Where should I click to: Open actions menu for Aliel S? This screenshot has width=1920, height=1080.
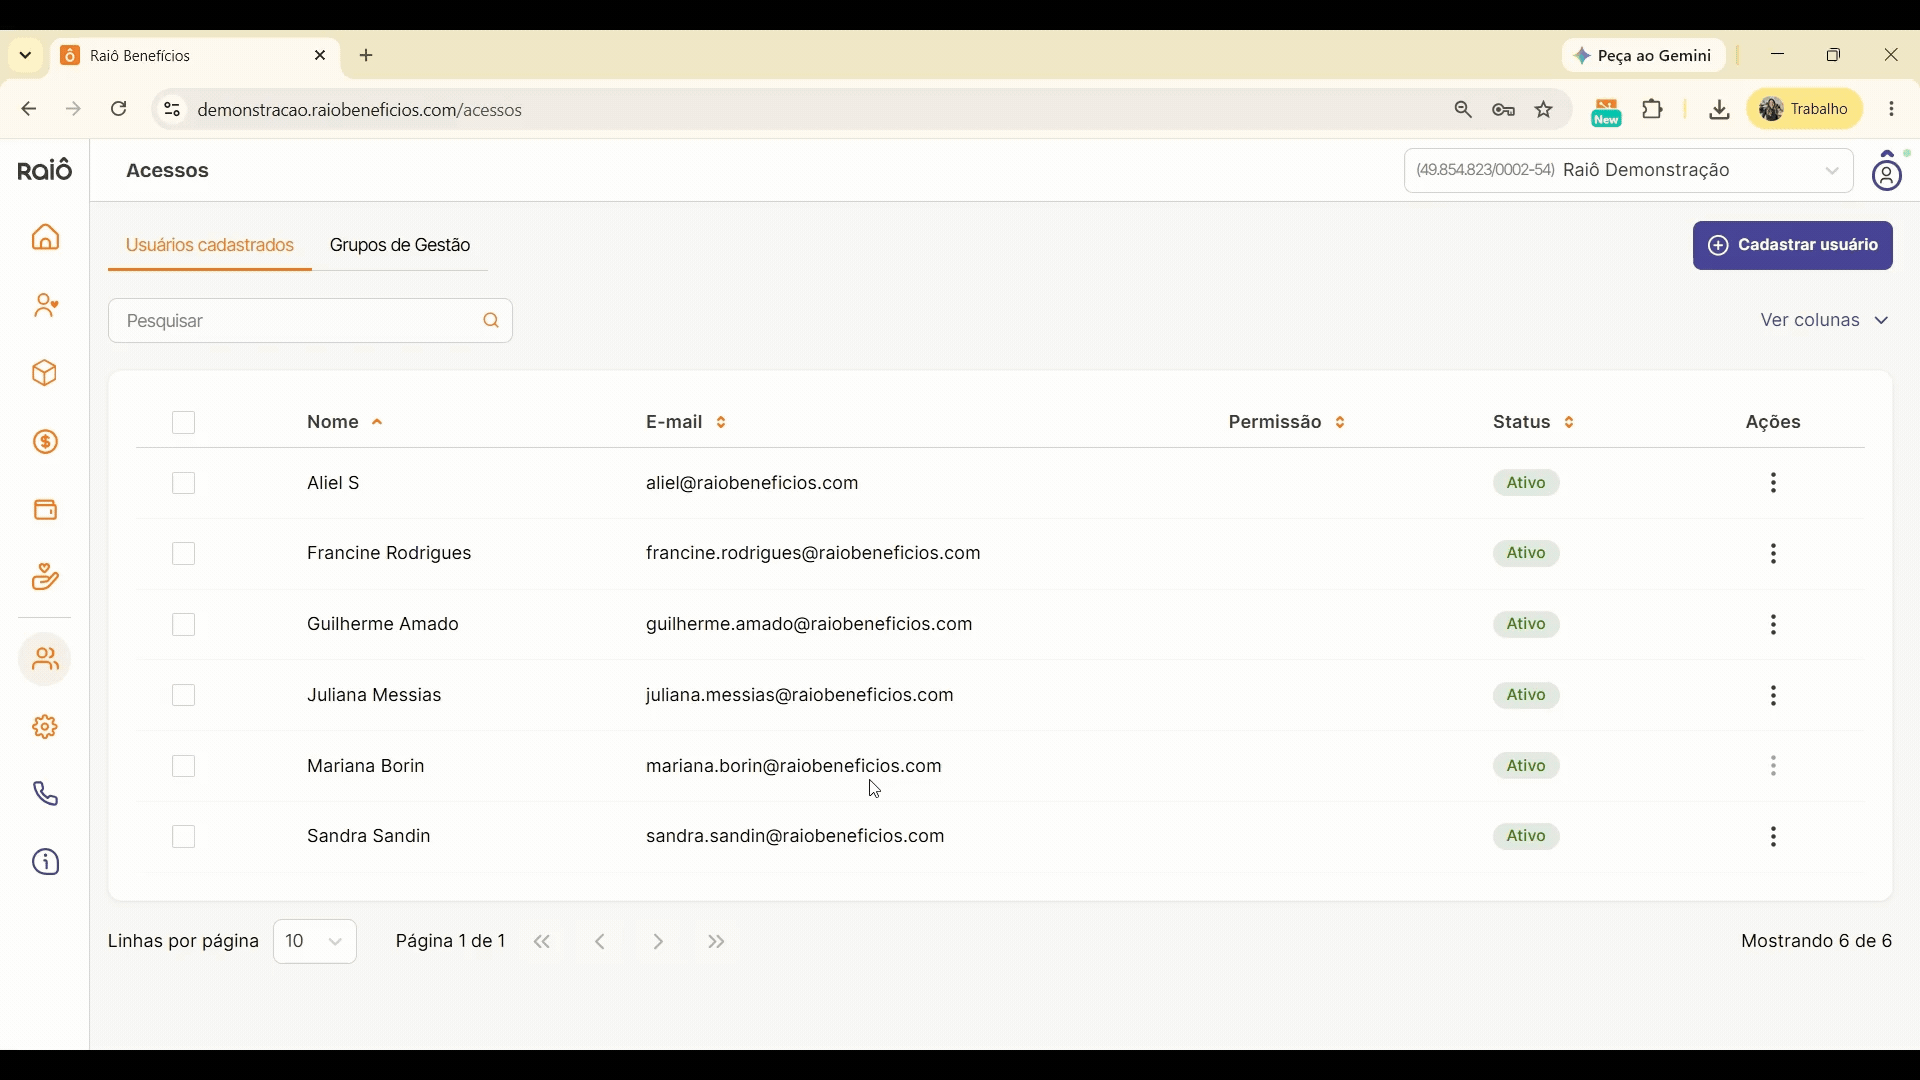(x=1774, y=485)
